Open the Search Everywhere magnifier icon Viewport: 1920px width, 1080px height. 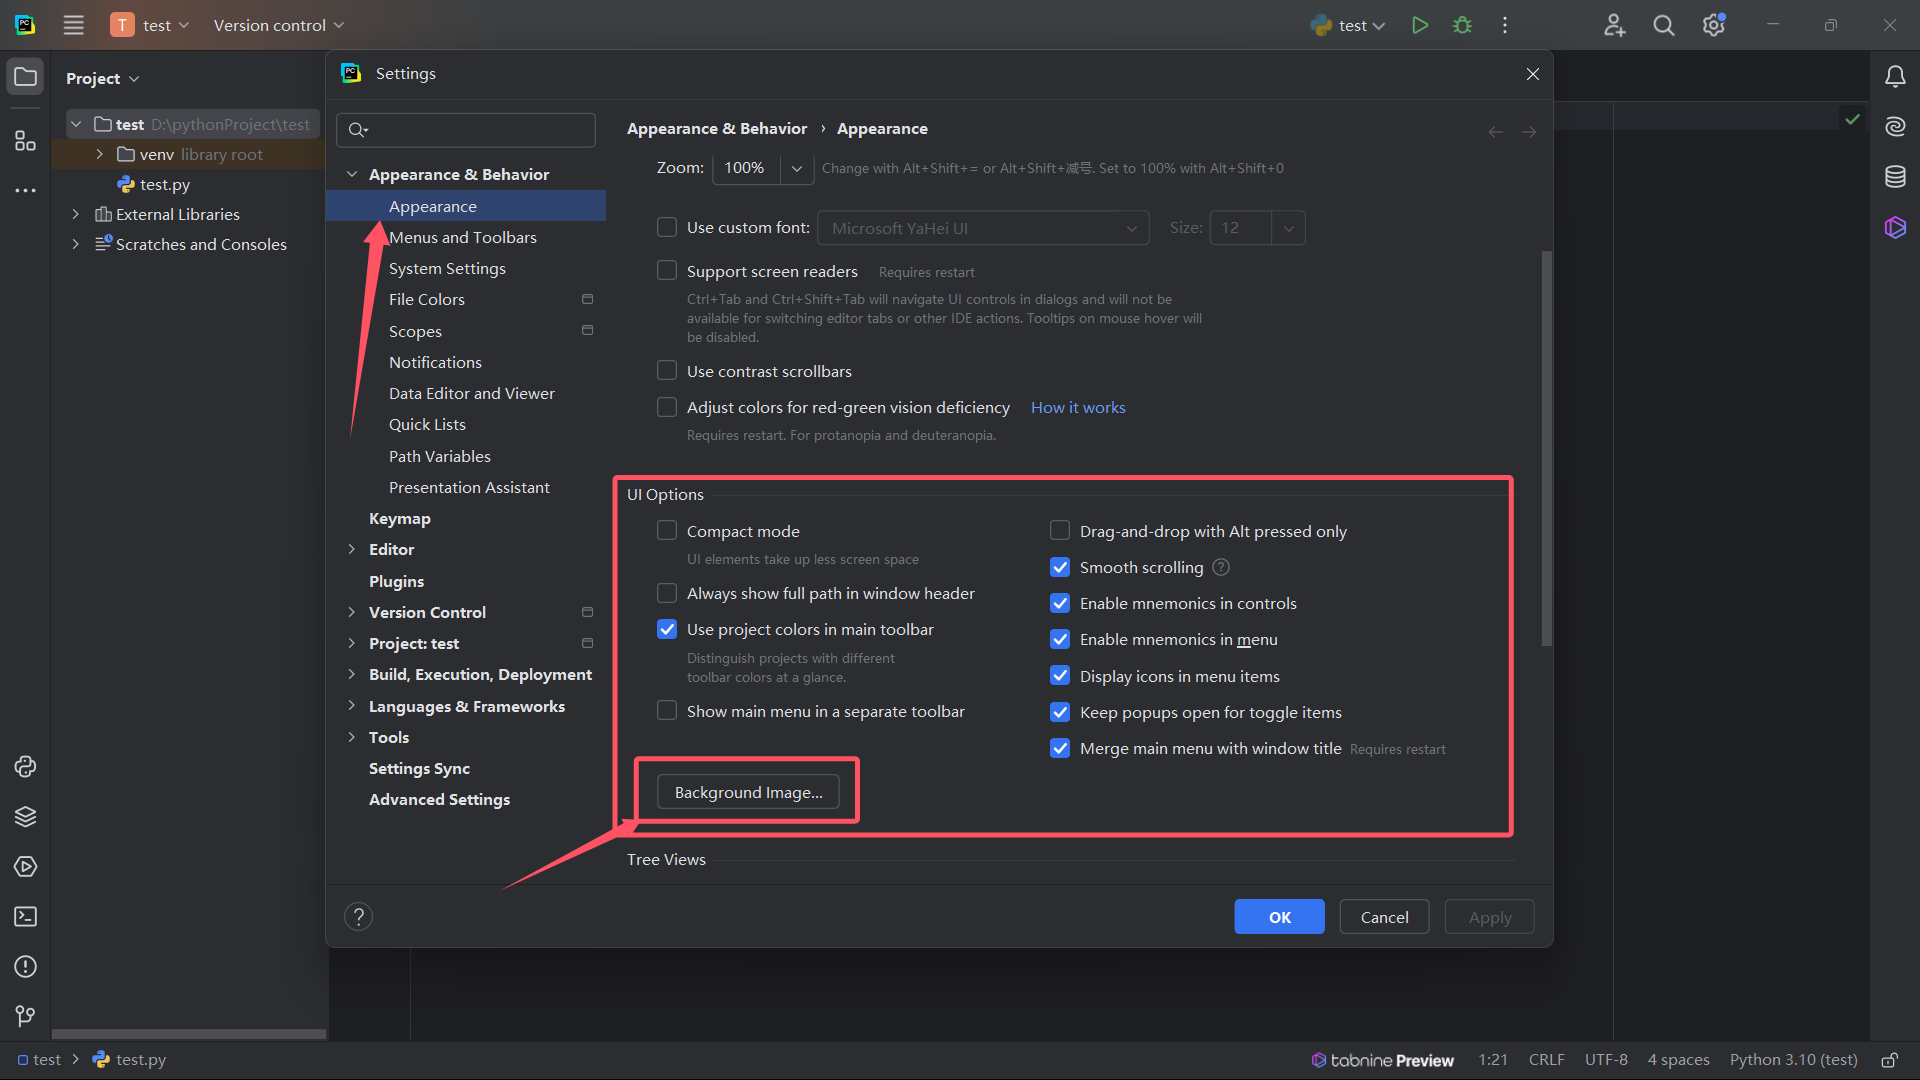tap(1664, 25)
